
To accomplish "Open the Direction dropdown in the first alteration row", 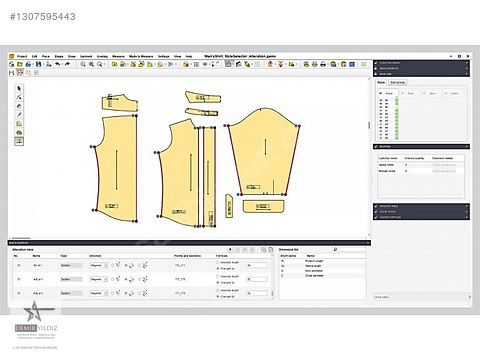I will coord(99,265).
